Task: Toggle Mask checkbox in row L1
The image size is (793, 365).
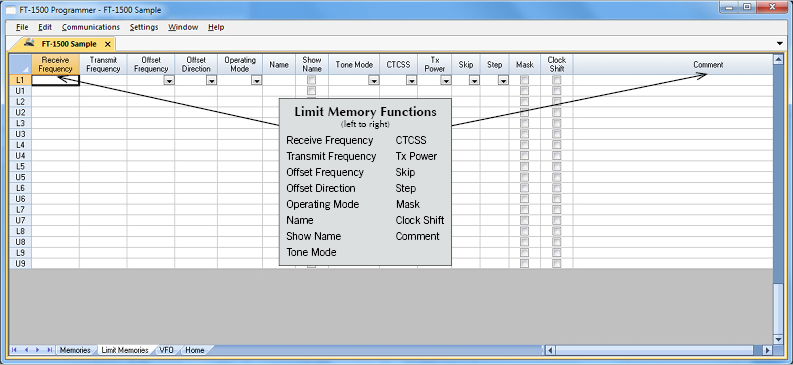Action: coord(524,80)
